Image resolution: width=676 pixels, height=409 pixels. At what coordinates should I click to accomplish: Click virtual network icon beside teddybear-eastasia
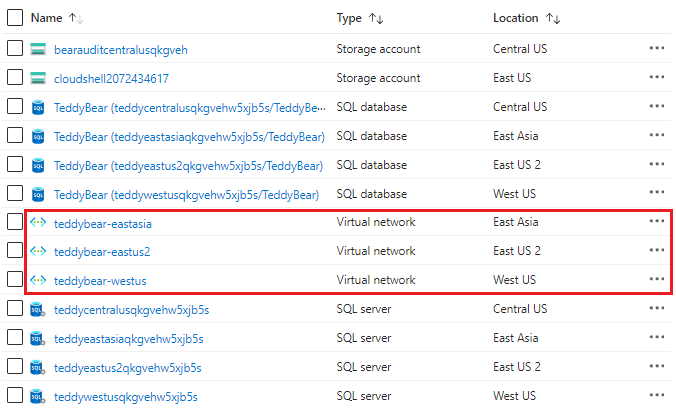coord(38,222)
